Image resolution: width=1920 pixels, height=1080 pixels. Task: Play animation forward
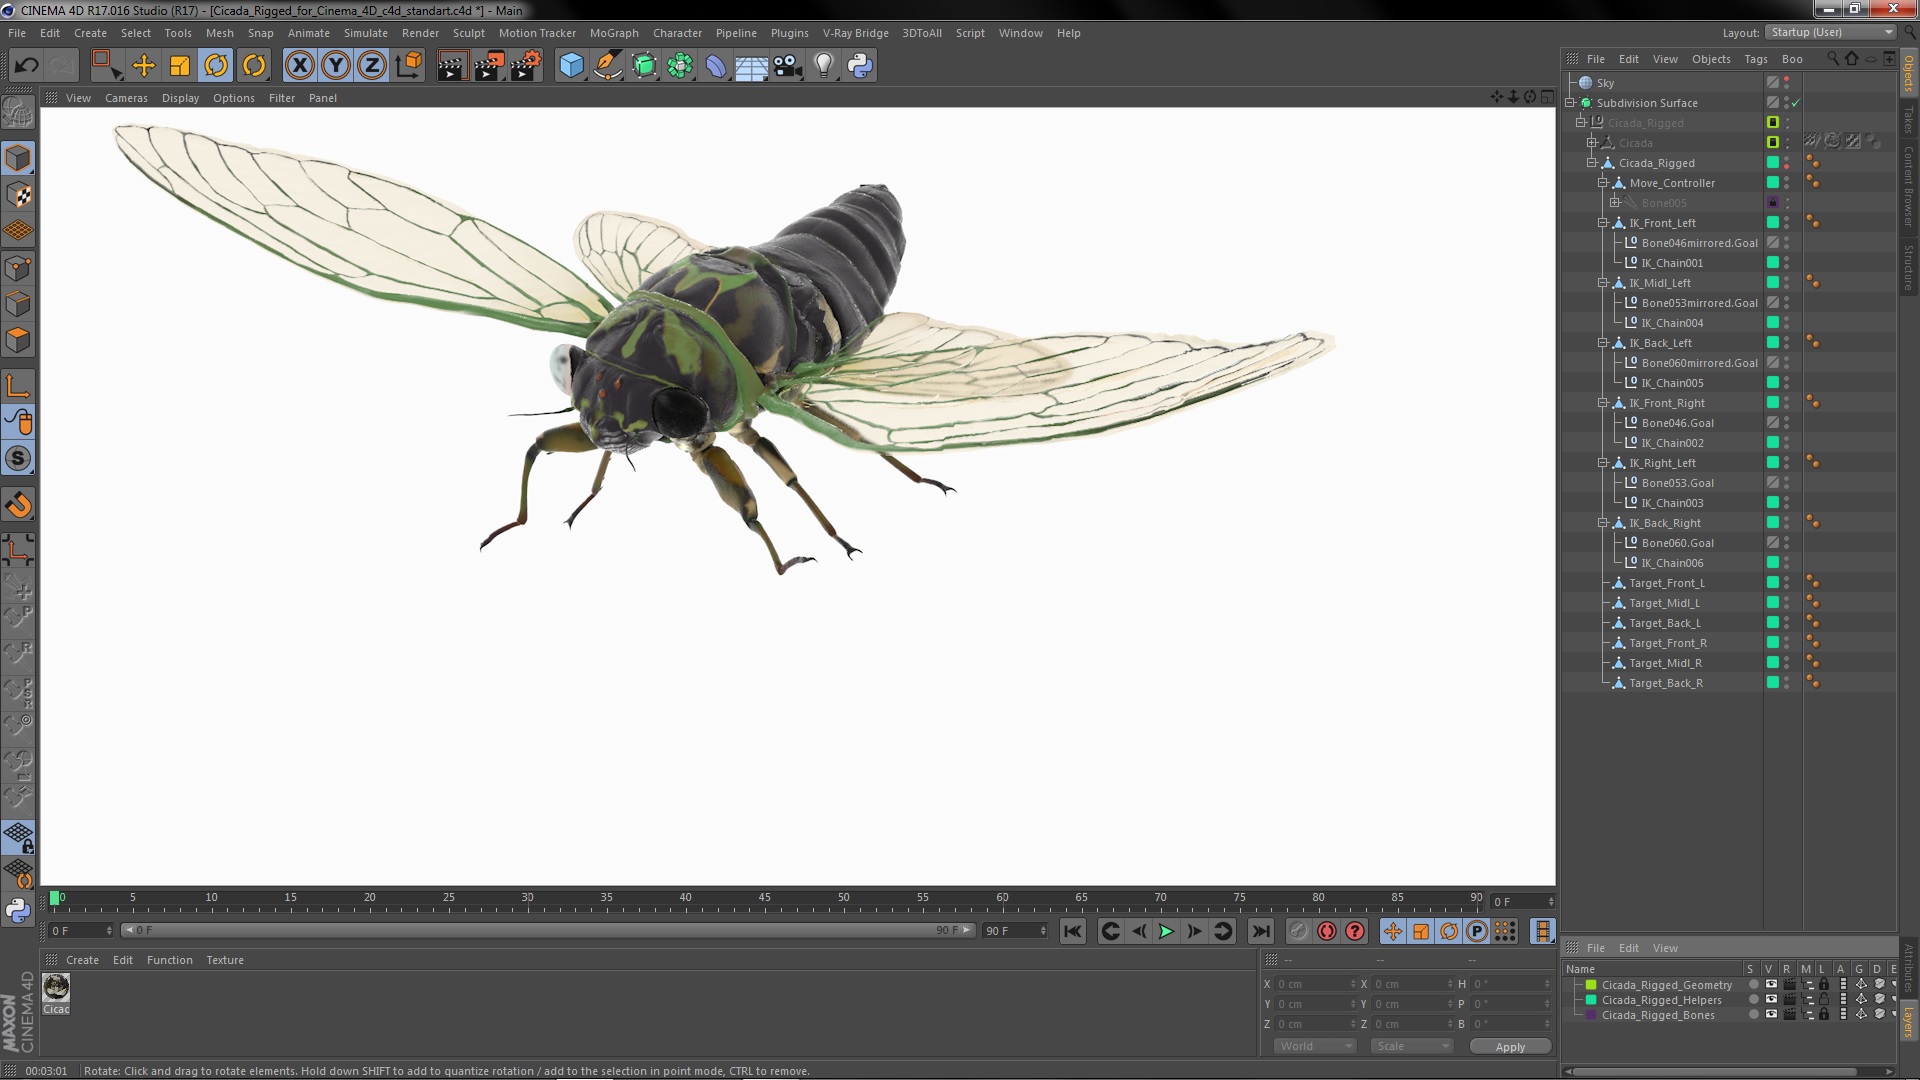[1166, 931]
